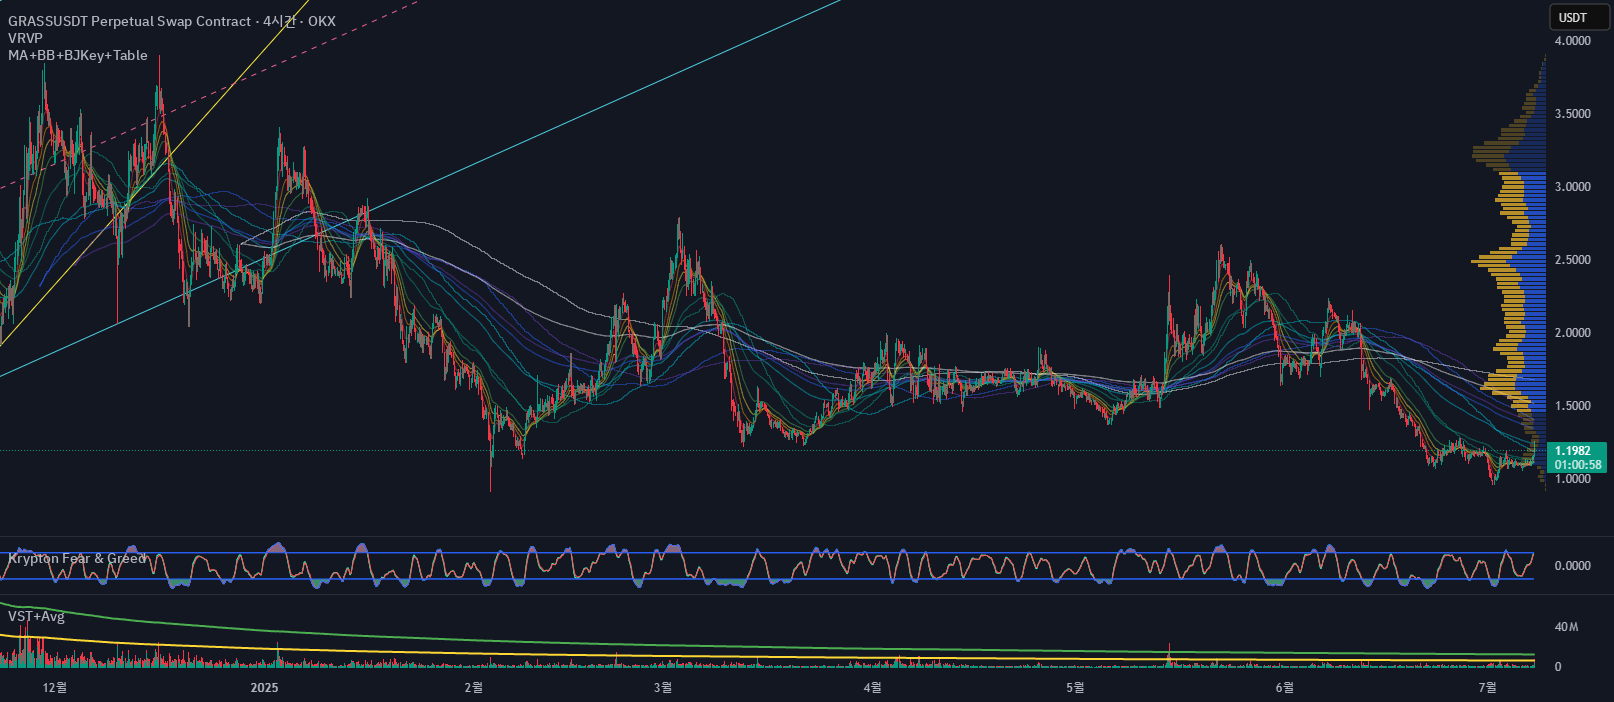This screenshot has height=702, width=1614.
Task: Select the VST+Avg indicator label
Action: (36, 616)
